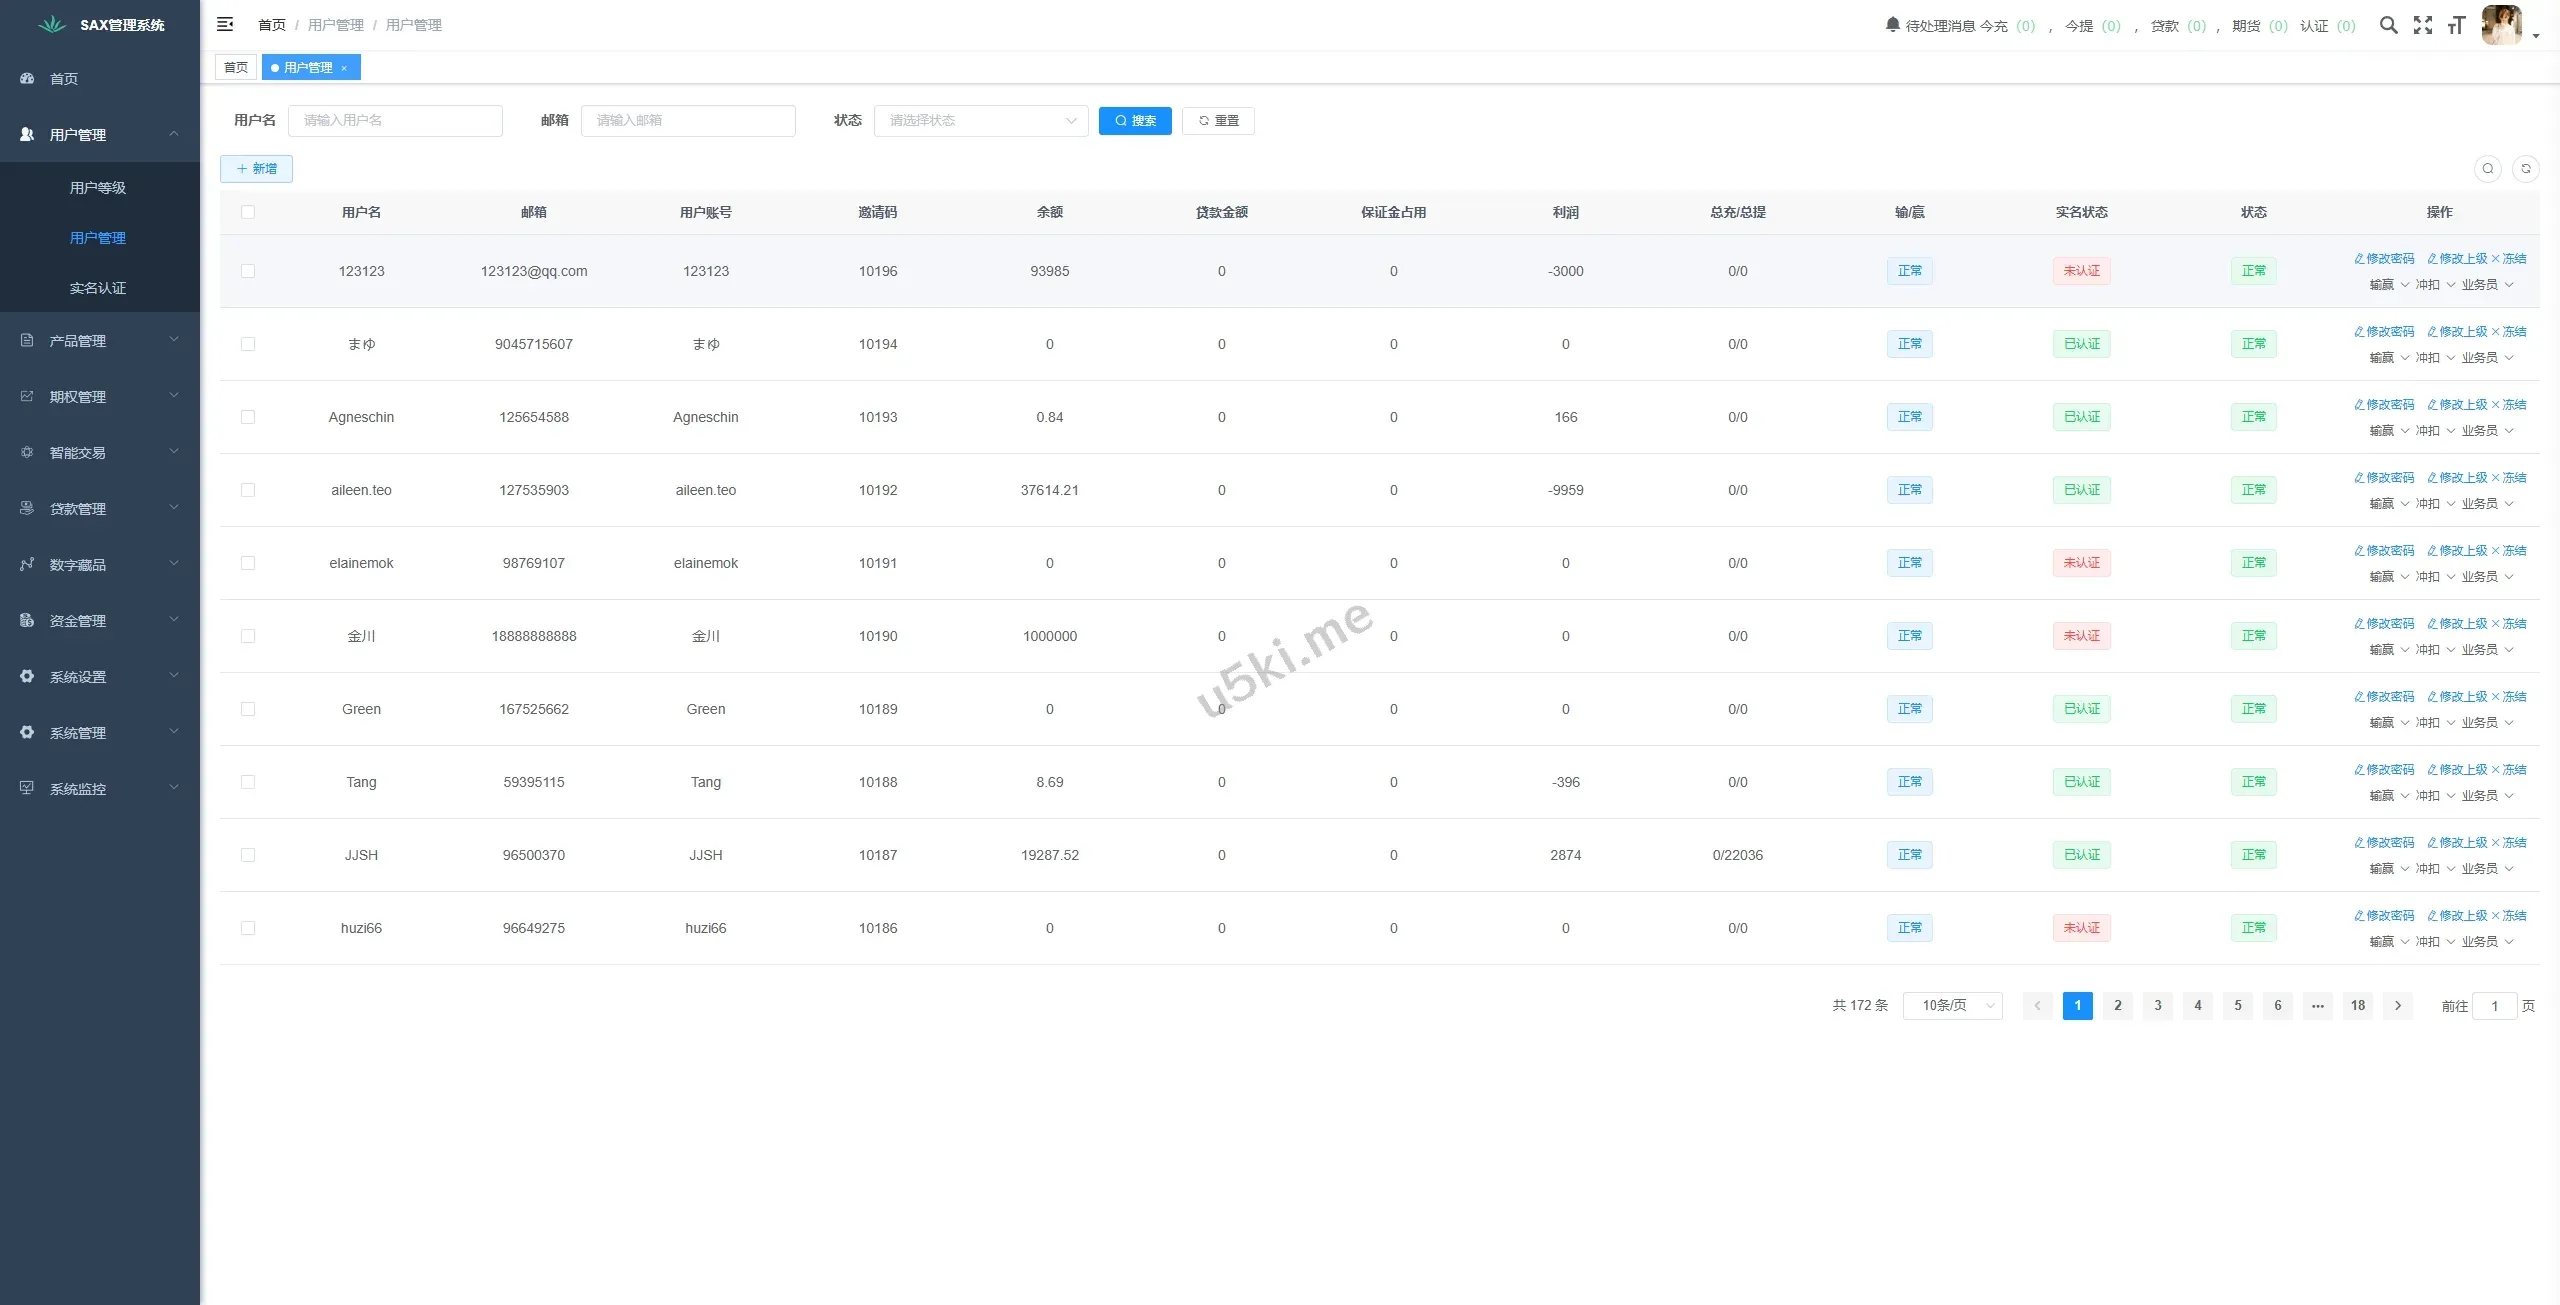Open the 10条/页 page size dropdown
This screenshot has width=2560, height=1305.
(x=1952, y=1005)
